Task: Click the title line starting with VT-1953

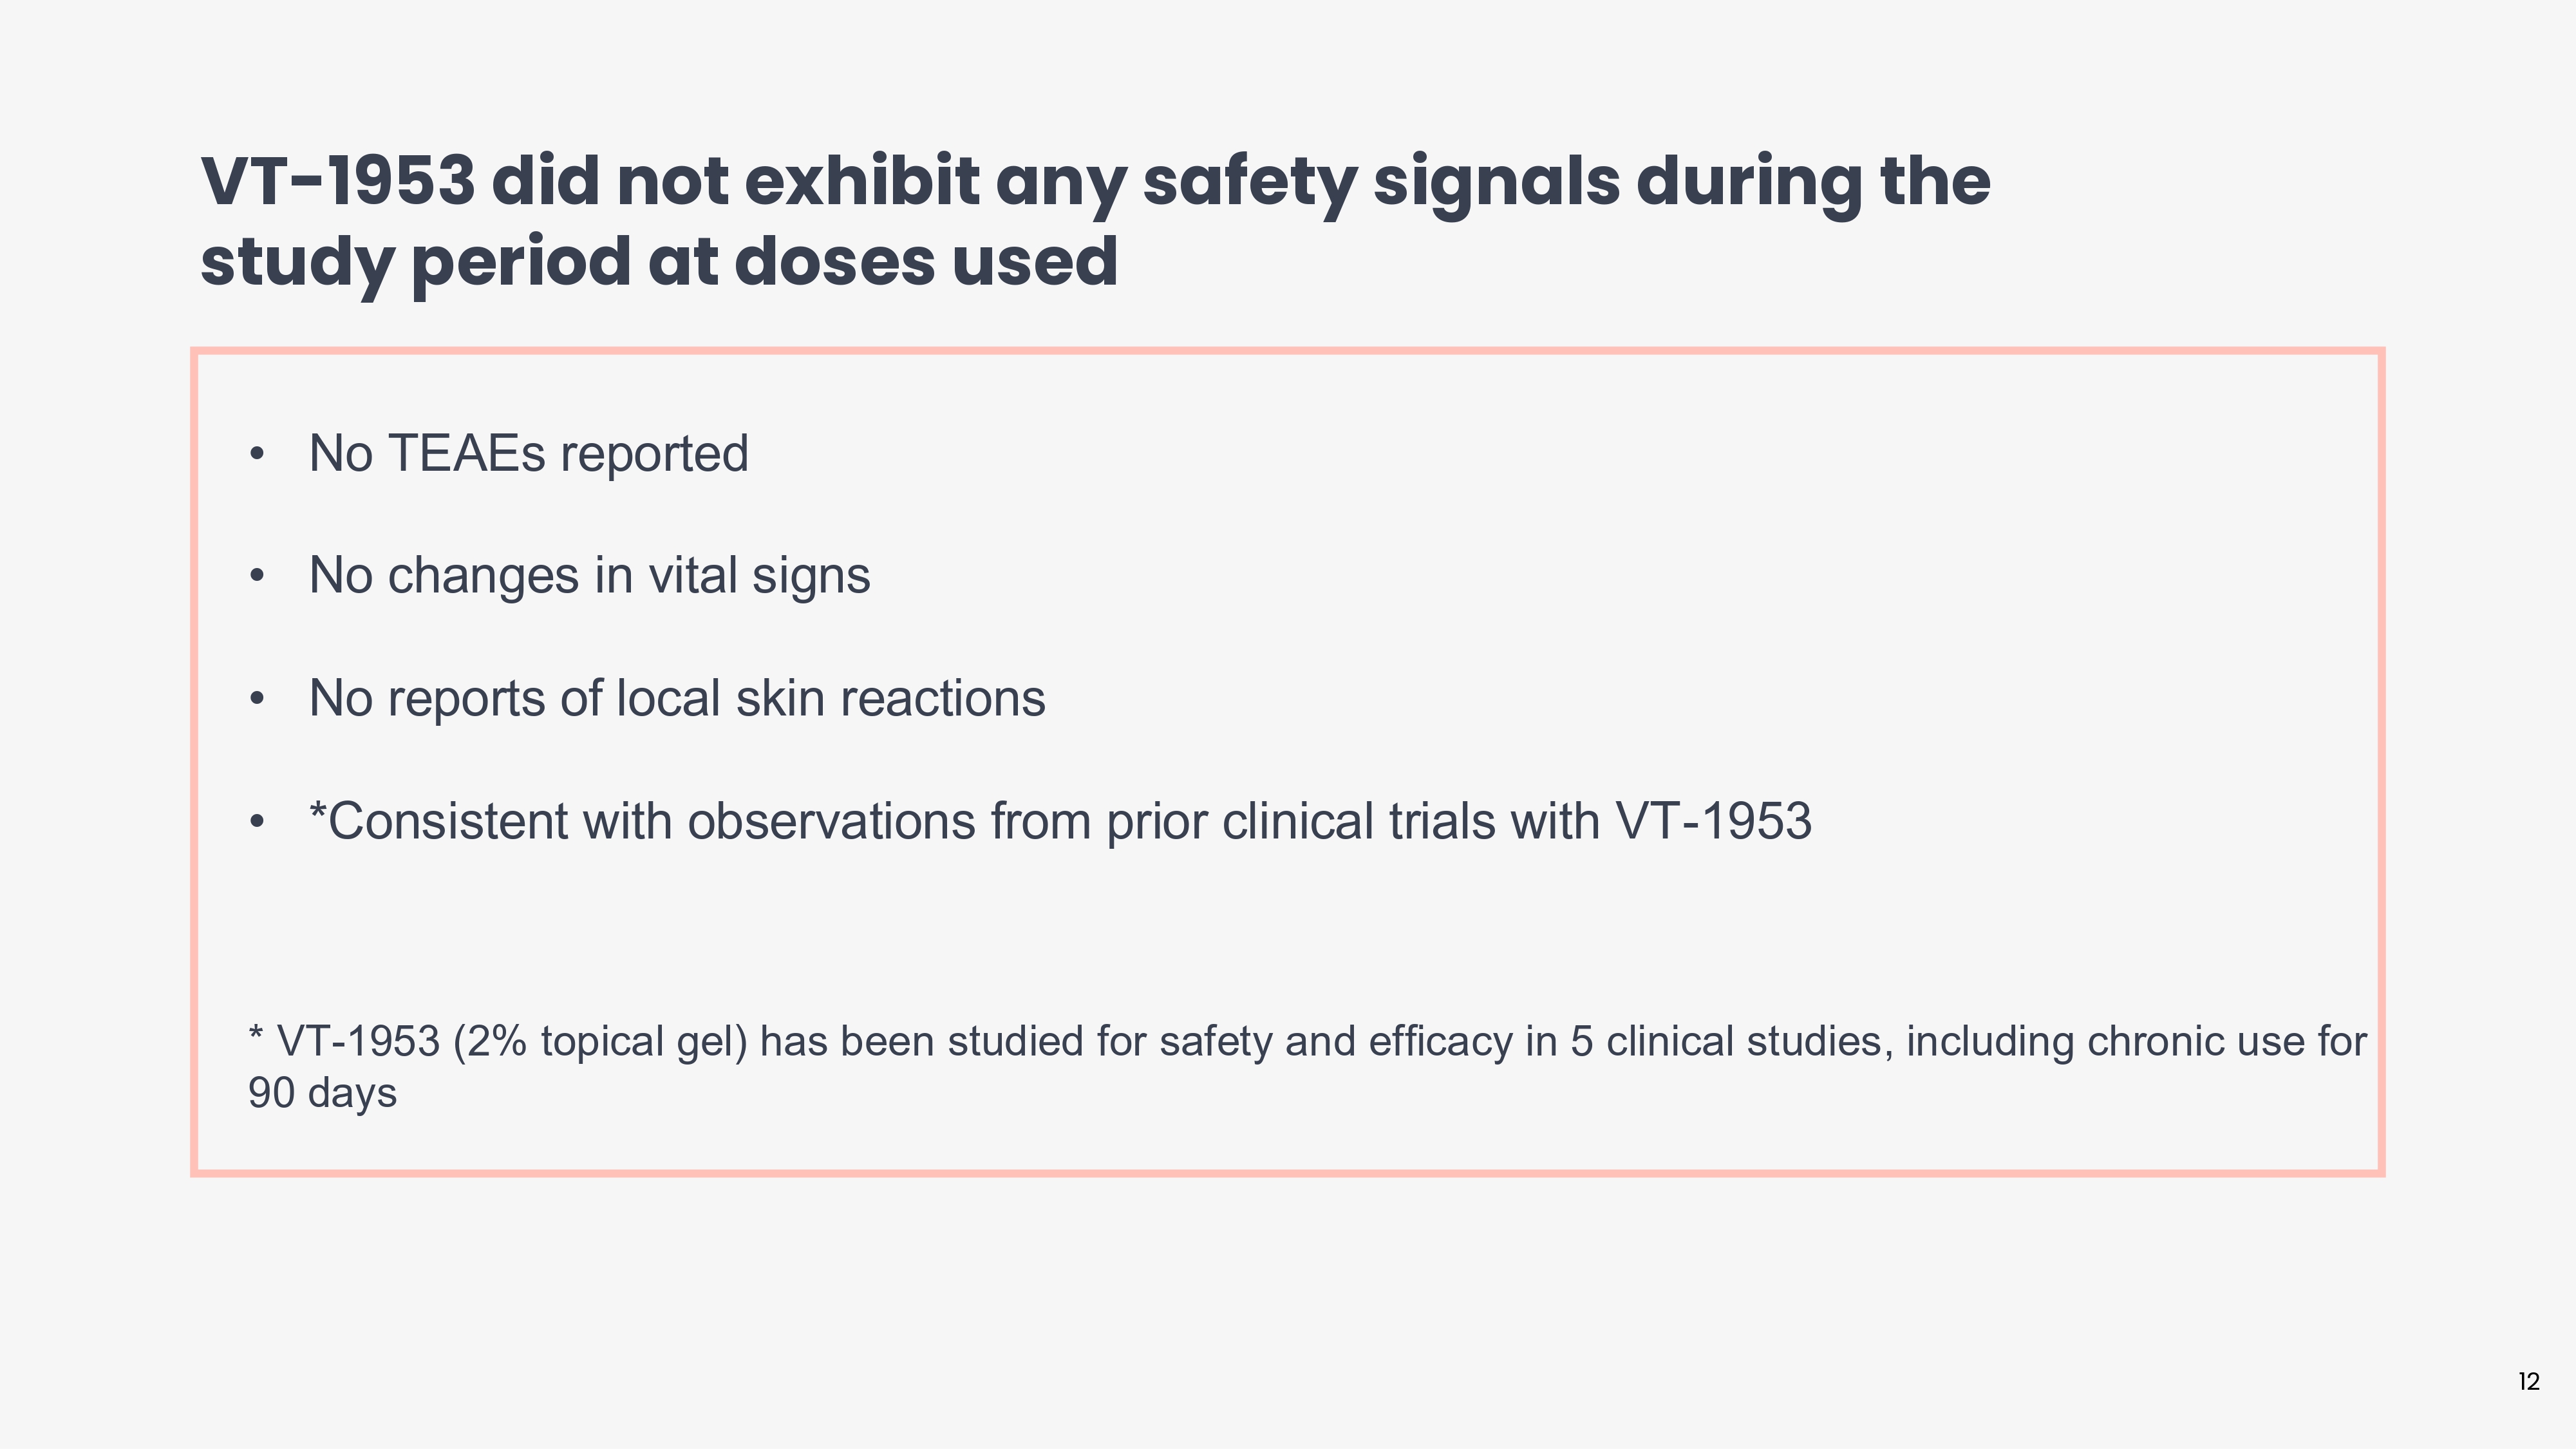Action: pyautogui.click(x=1095, y=182)
